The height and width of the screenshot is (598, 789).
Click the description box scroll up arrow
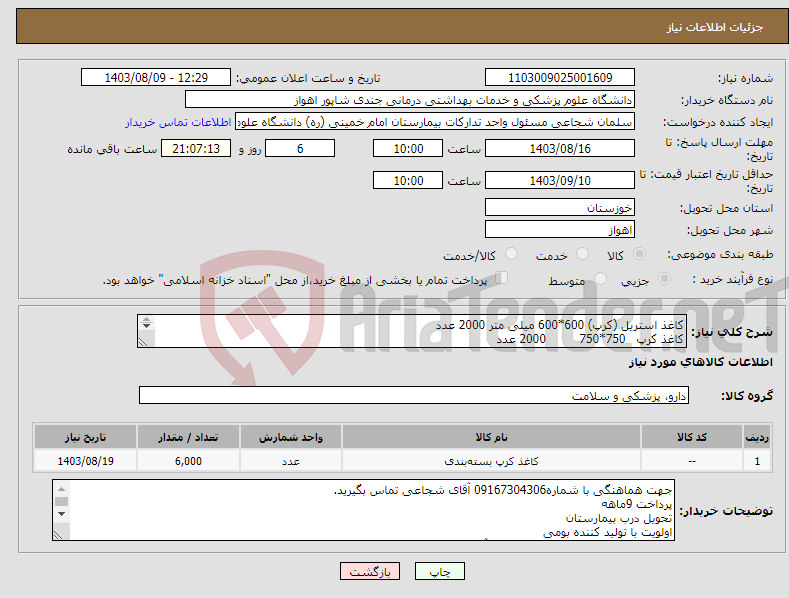click(146, 319)
